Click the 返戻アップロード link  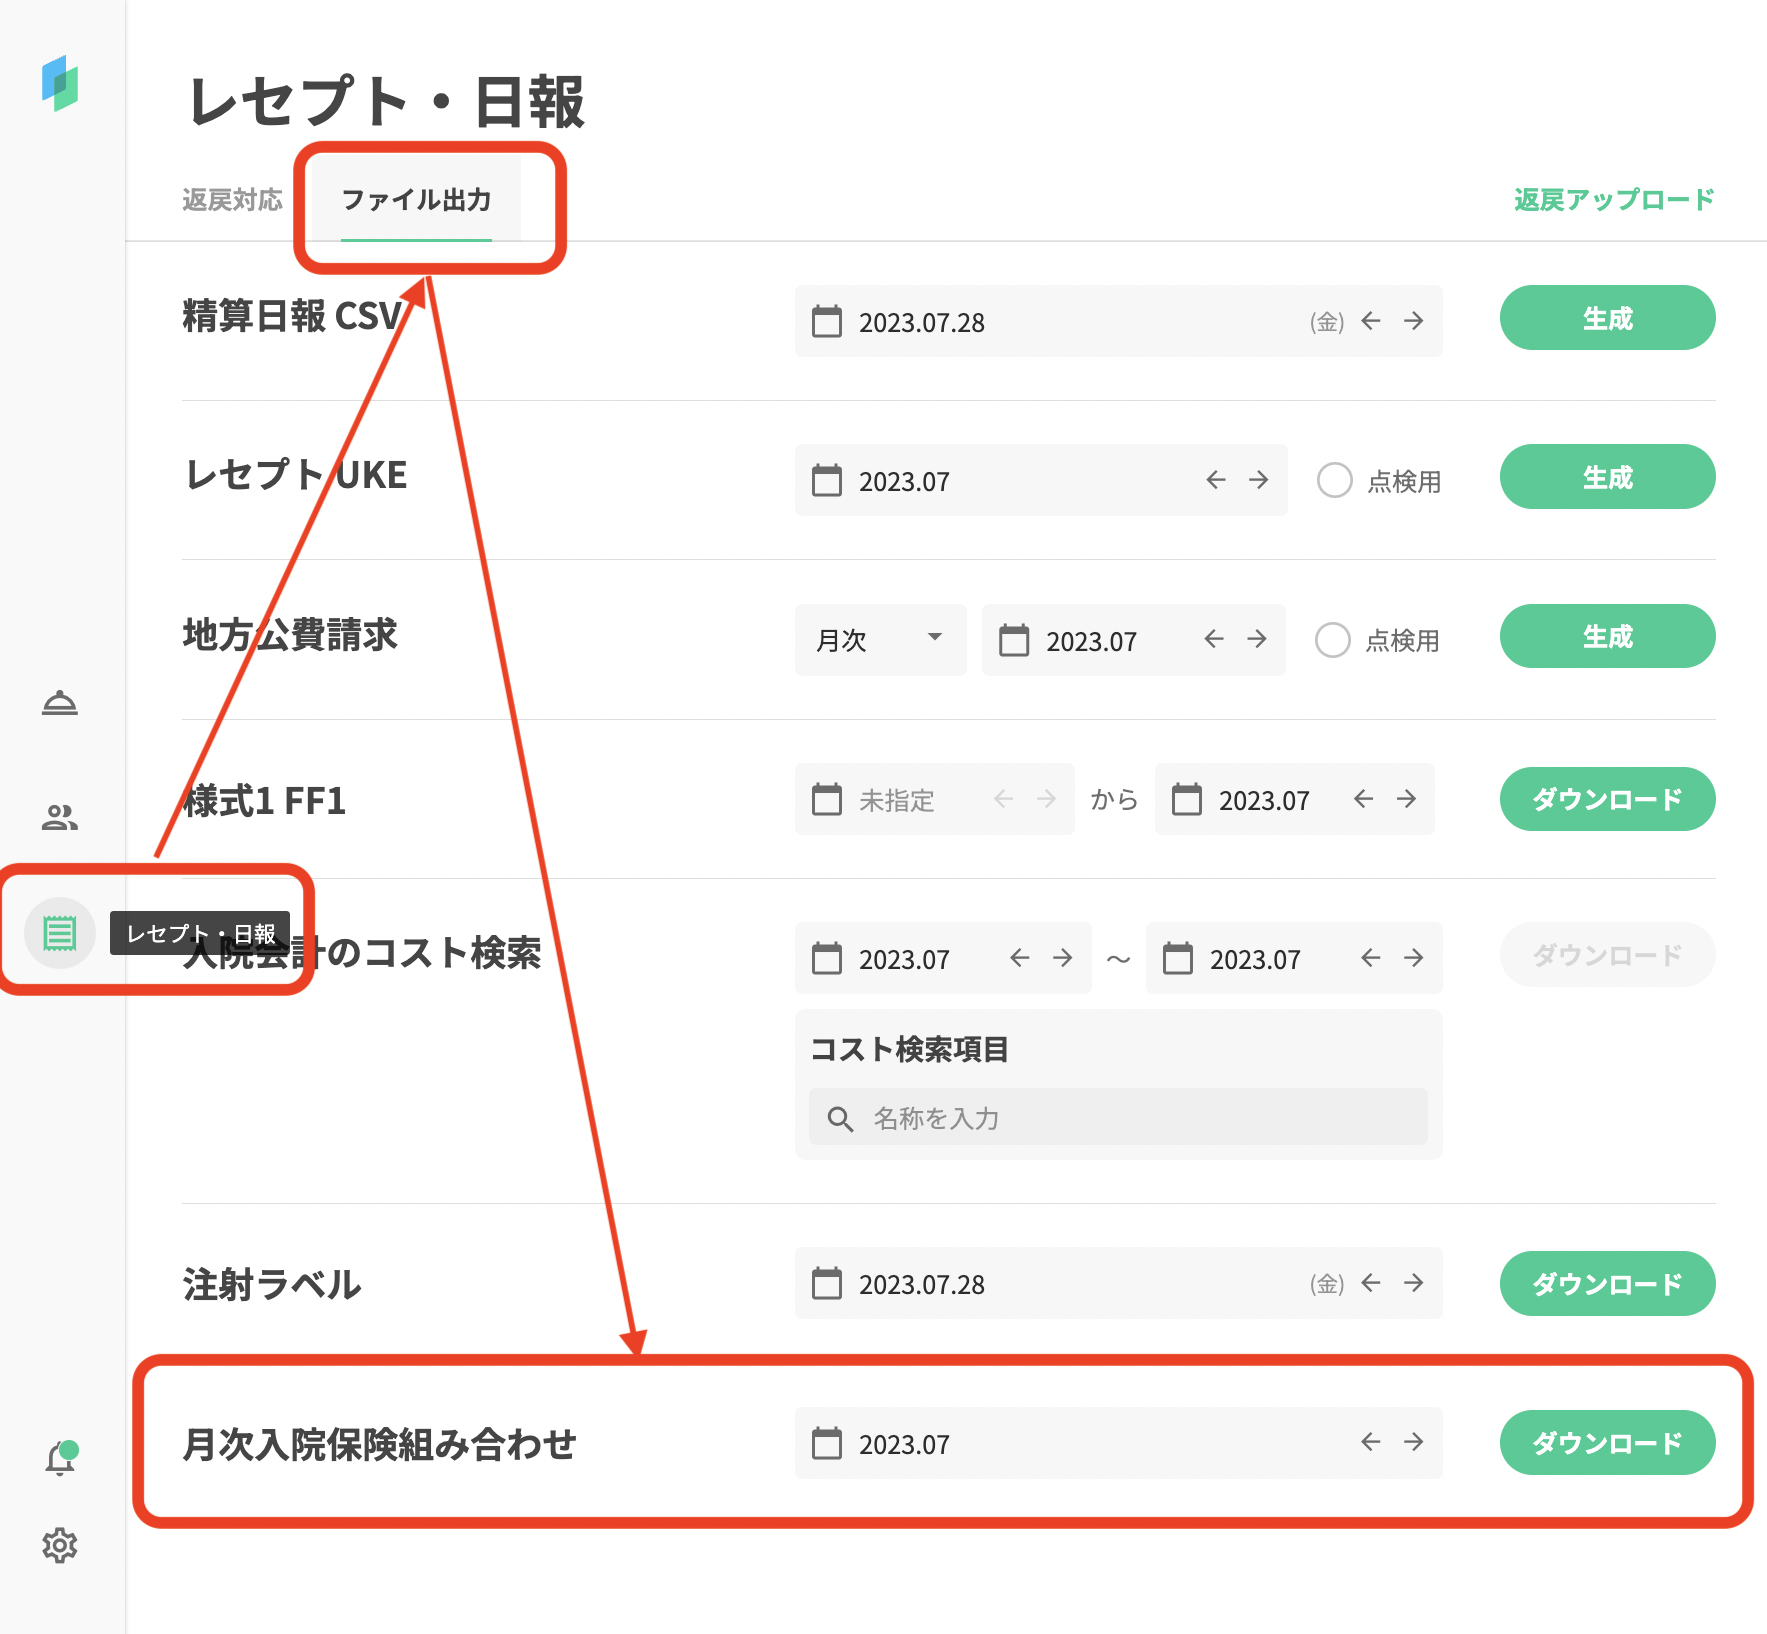(1614, 200)
